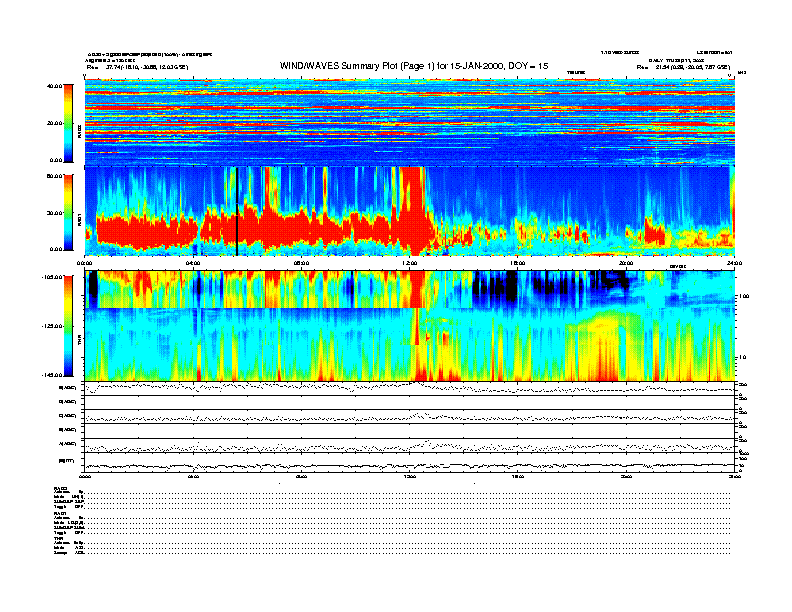Image resolution: width=792 pixels, height=612 pixels.
Task: Click the top RAD2 spectrogram panel
Action: pos(409,122)
